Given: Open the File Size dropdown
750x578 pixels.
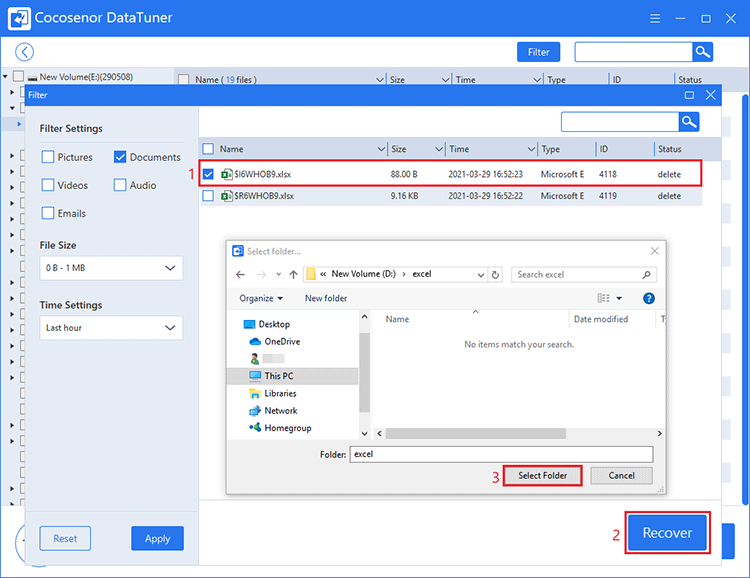Looking at the screenshot, I should click(111, 268).
